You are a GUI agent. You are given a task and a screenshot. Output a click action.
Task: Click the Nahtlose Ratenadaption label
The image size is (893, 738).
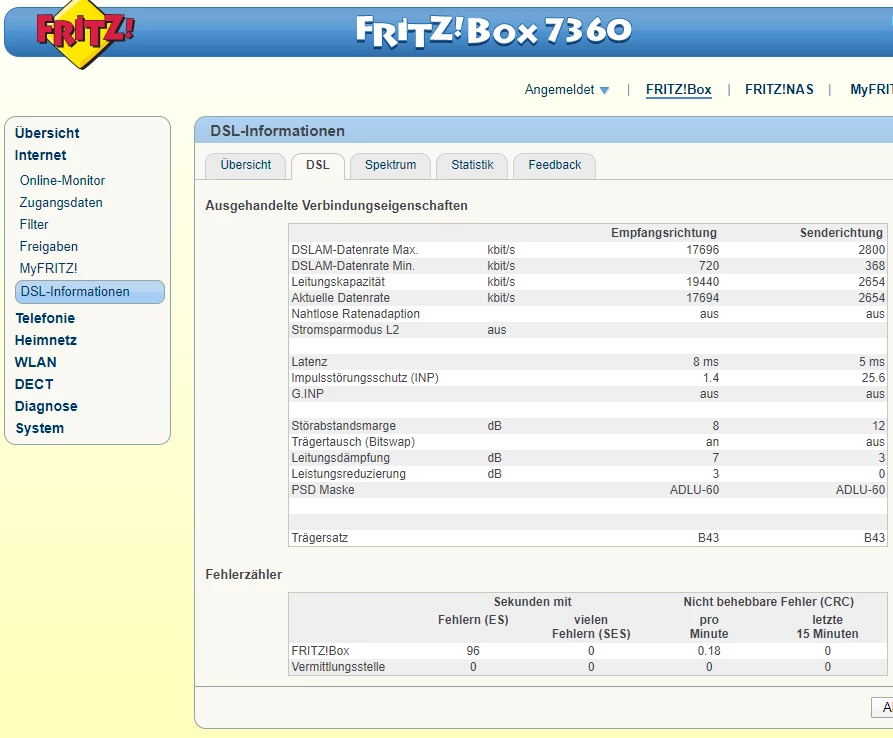(355, 314)
